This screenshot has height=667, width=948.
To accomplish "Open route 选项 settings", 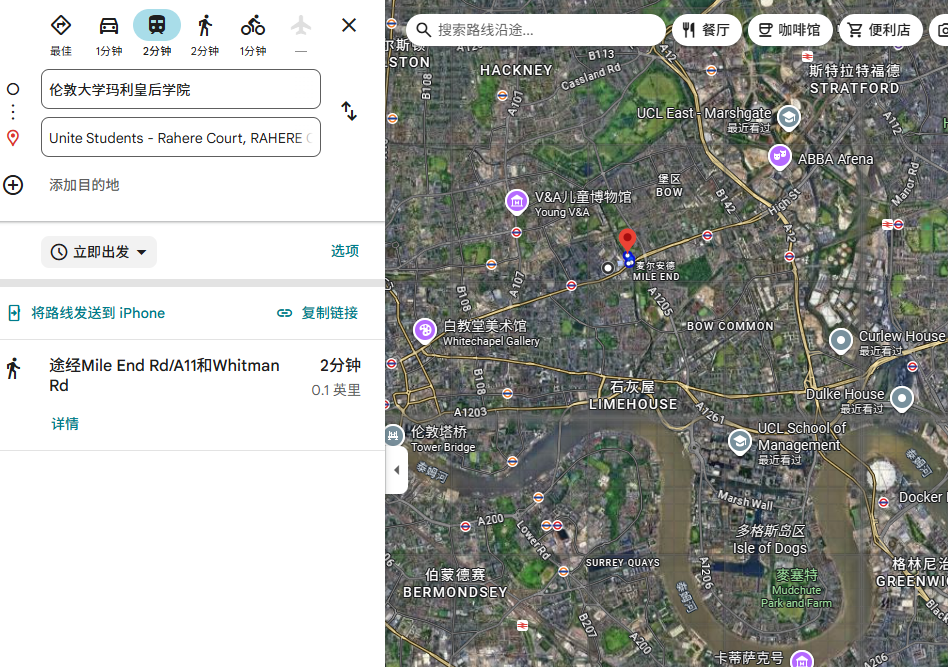I will click(345, 251).
